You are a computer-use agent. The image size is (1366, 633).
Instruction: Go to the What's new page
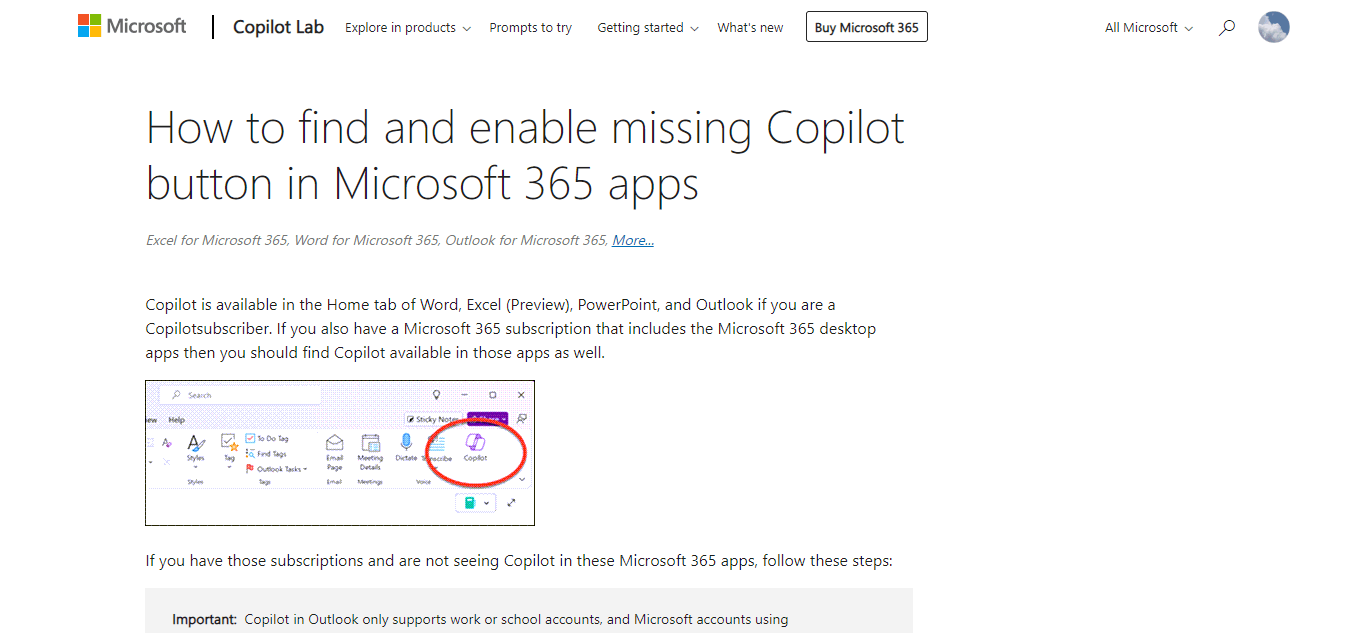(750, 28)
